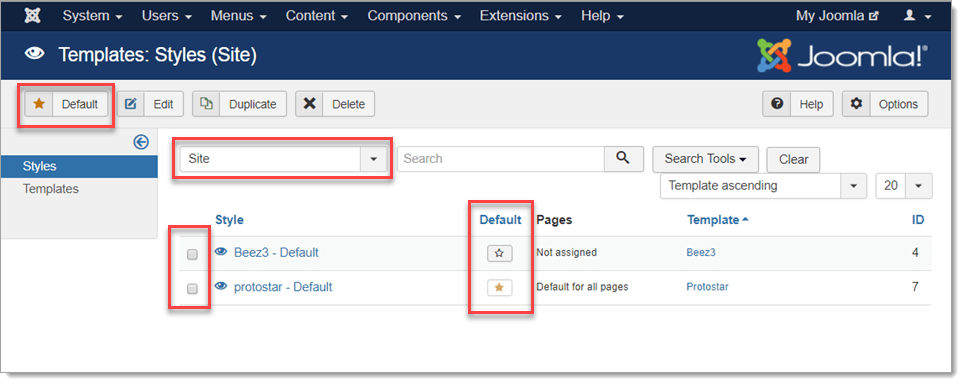Screen dimensions: 963x384
Task: Click the Joomla logo icon in top menu
Action: [33, 15]
